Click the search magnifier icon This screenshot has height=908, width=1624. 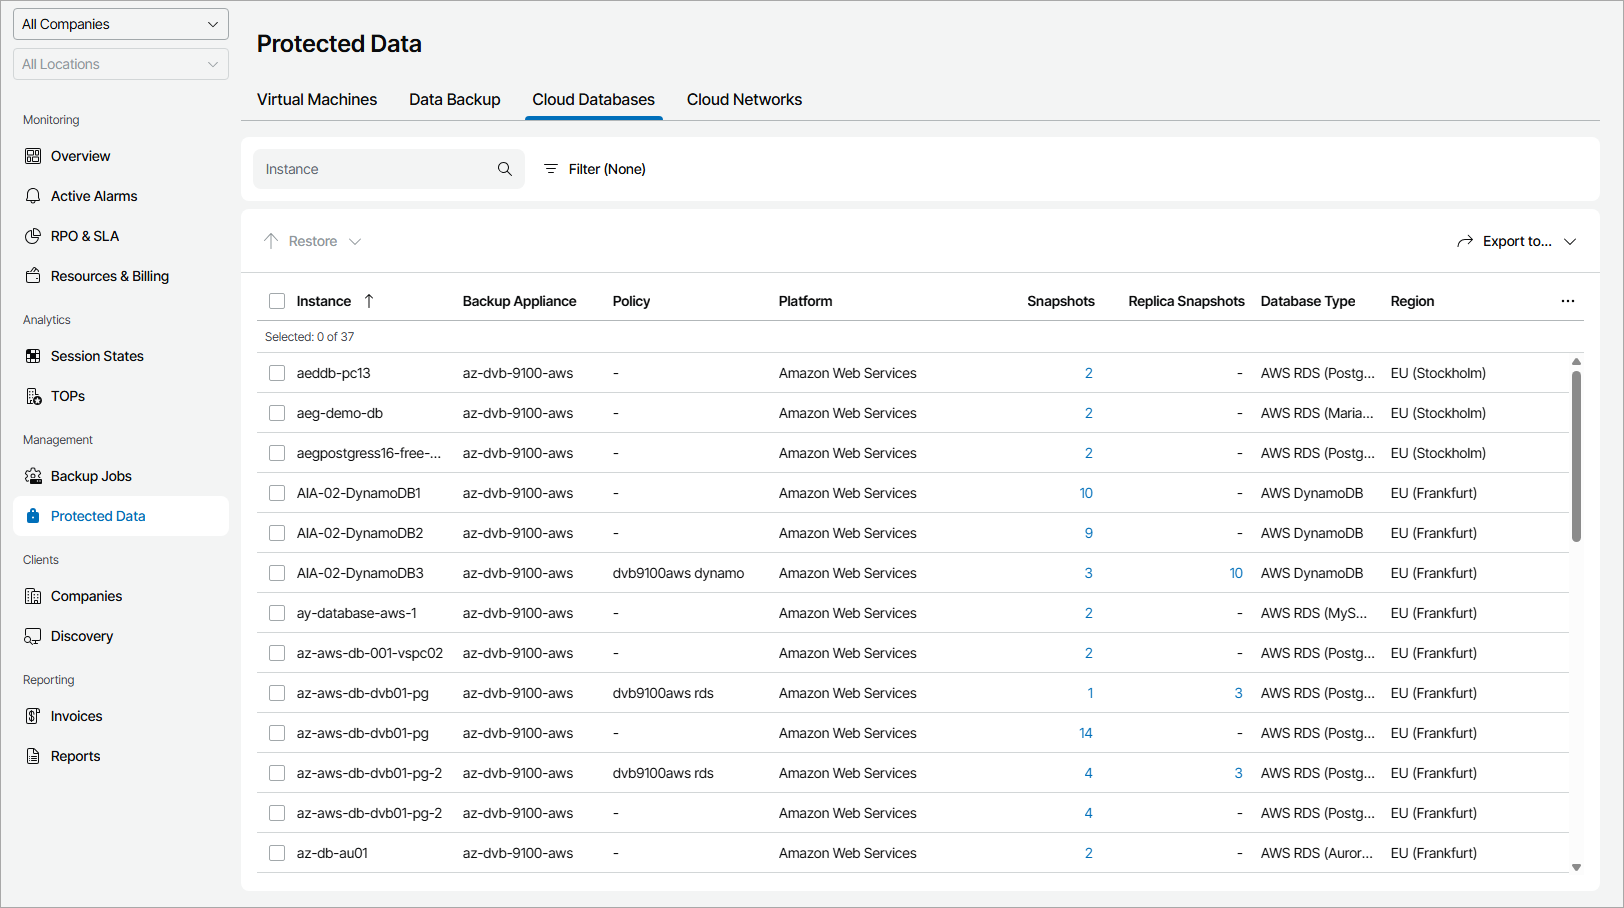(505, 169)
